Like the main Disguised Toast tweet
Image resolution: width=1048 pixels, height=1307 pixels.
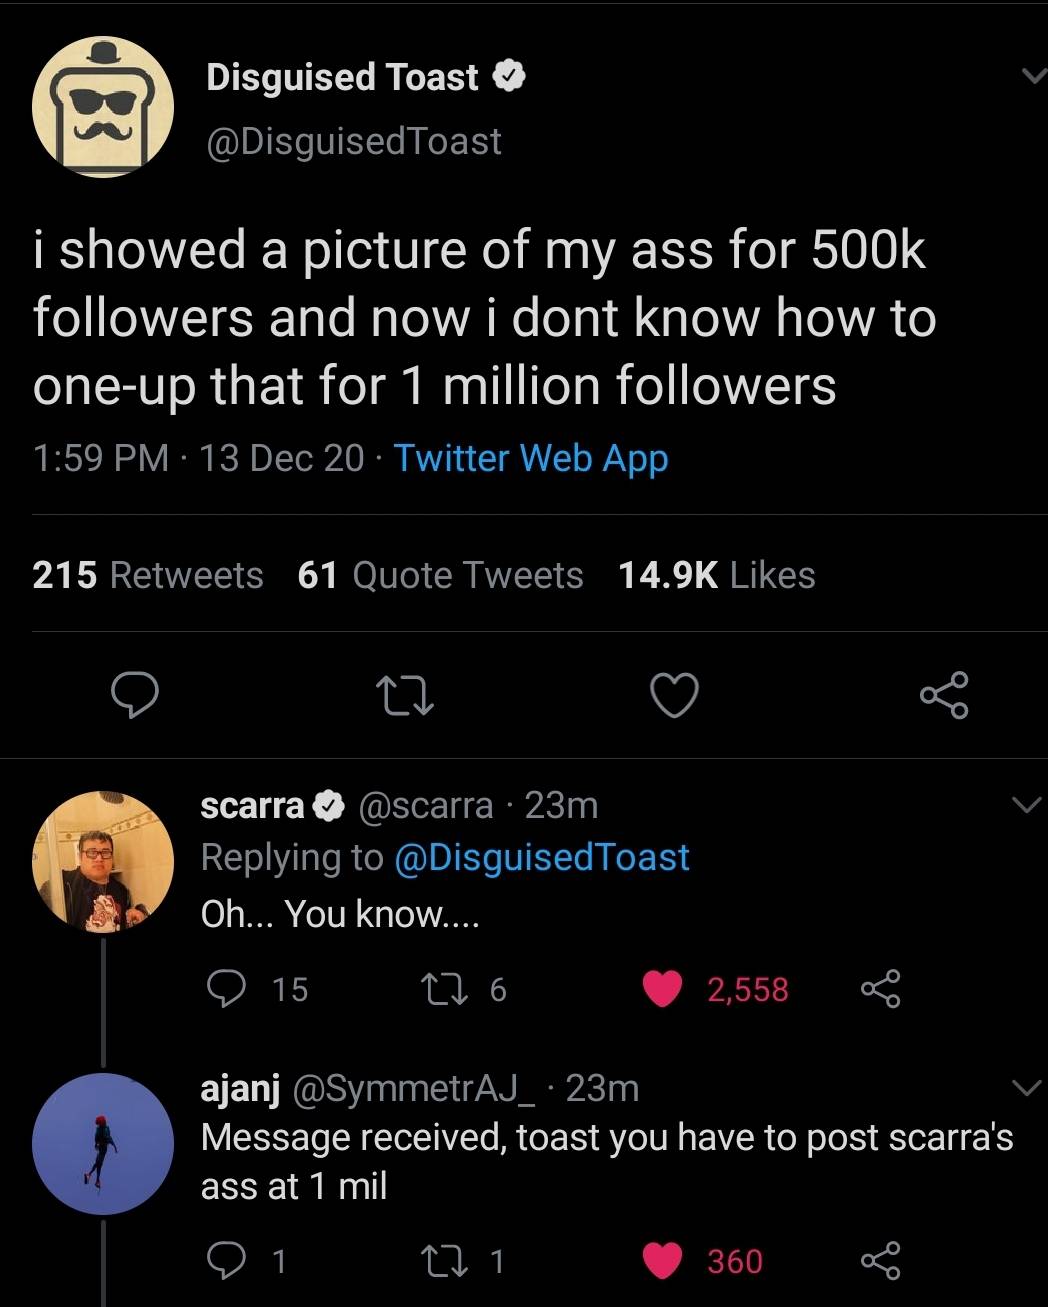point(675,696)
